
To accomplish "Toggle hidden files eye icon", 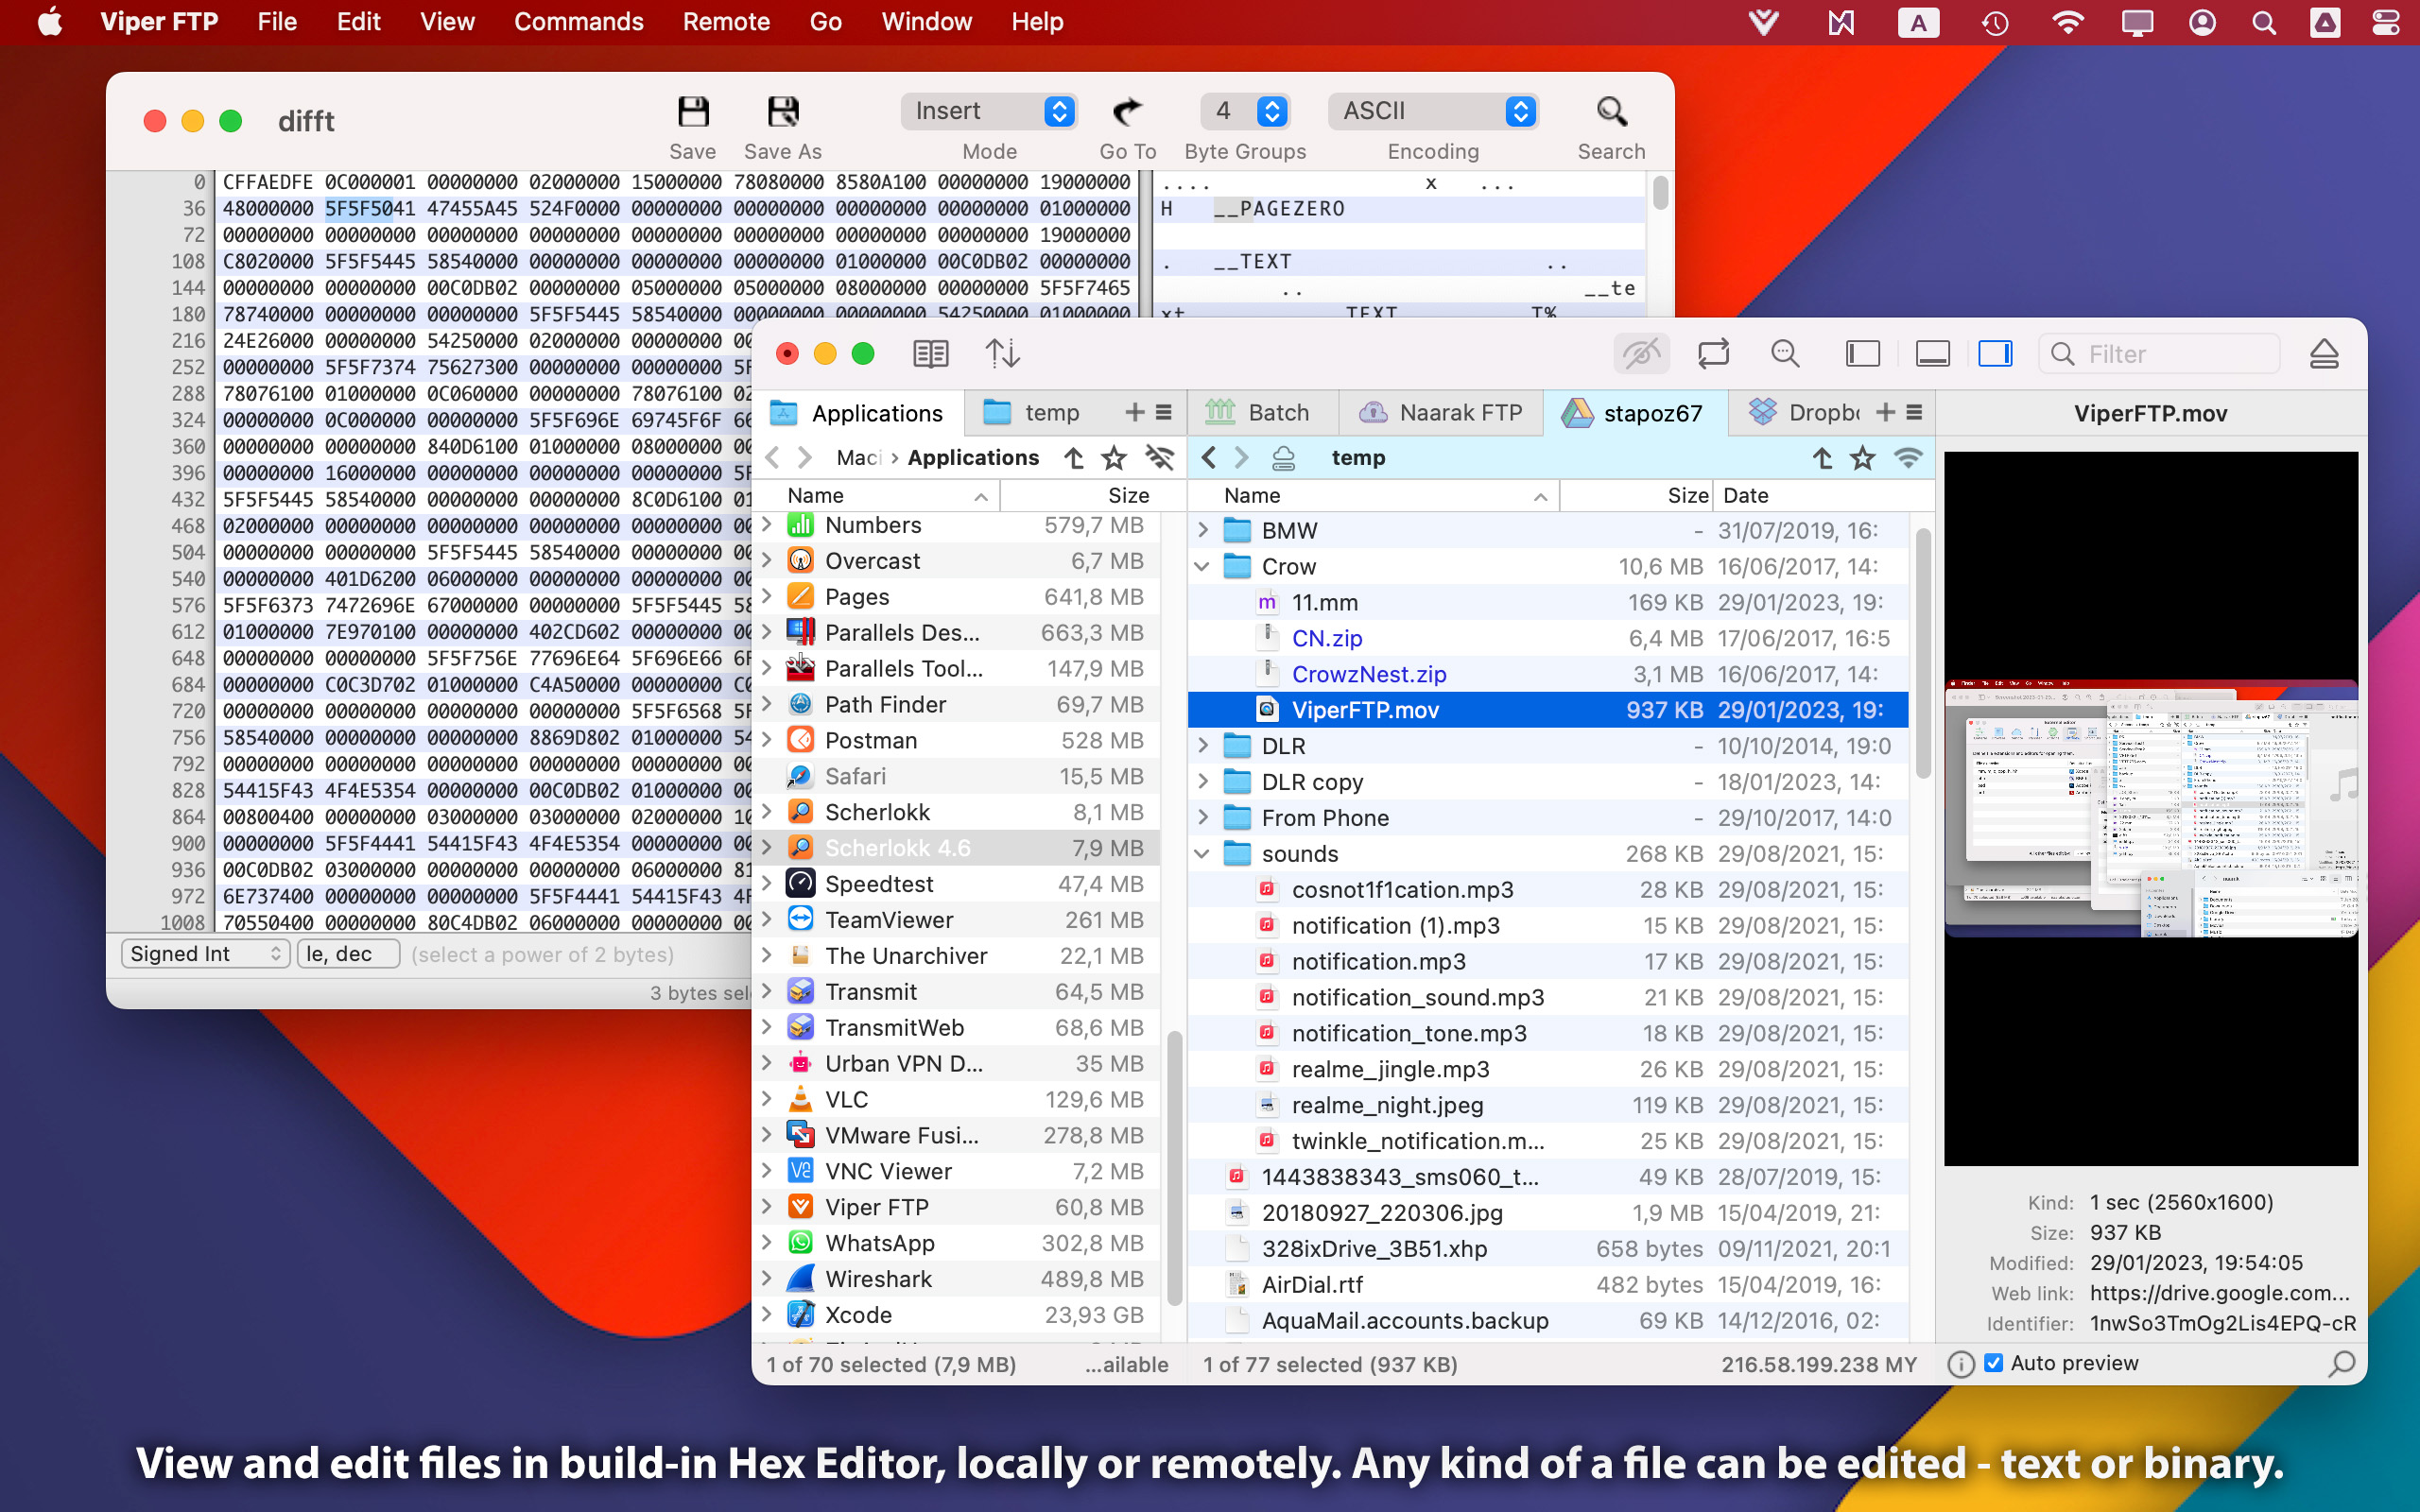I will pos(1641,354).
